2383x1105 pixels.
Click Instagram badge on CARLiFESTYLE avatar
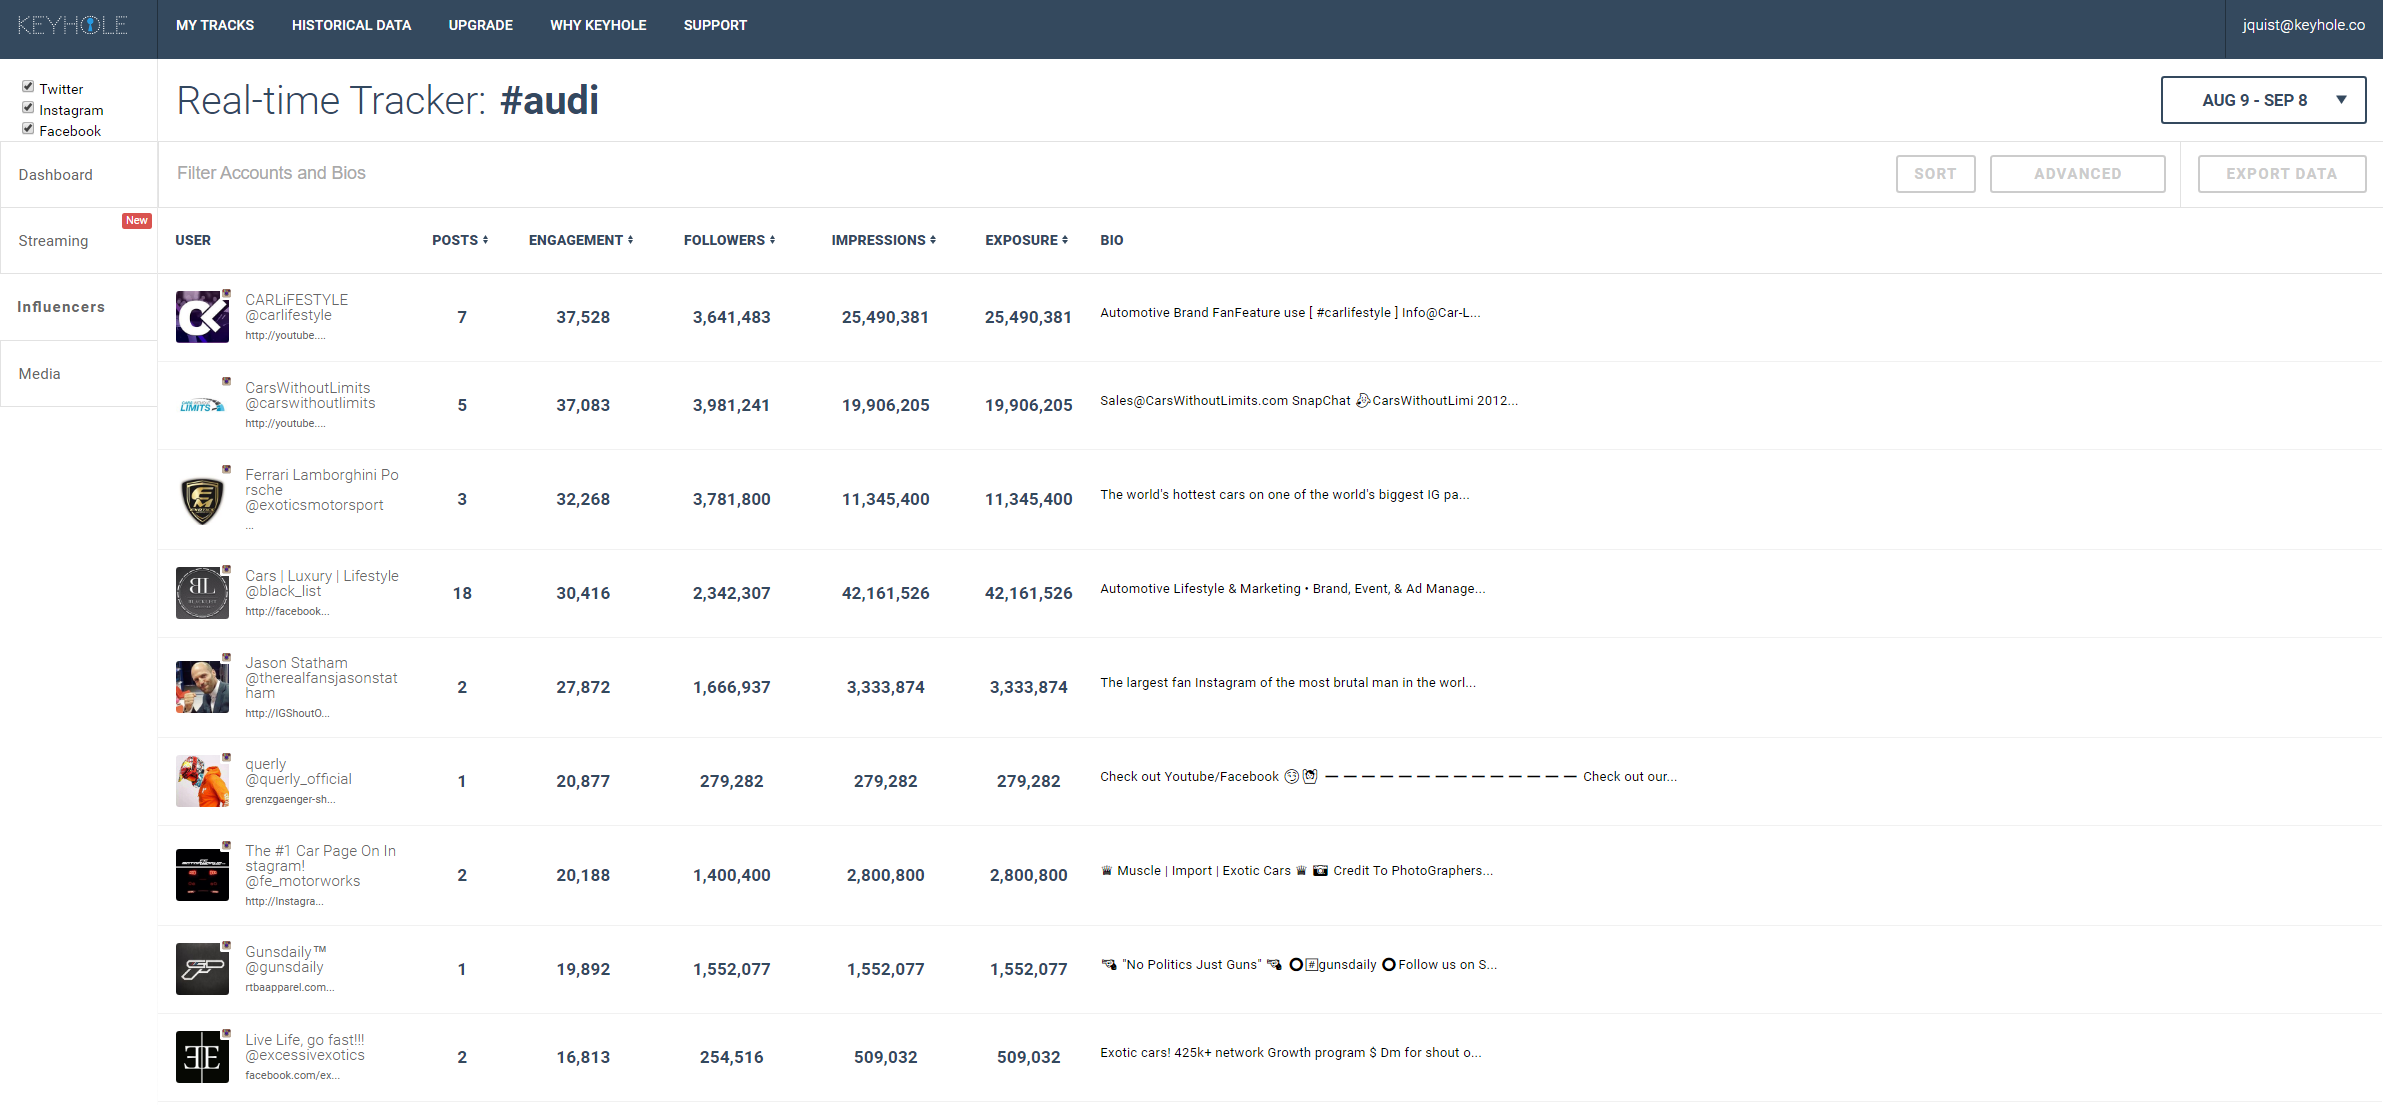point(227,293)
